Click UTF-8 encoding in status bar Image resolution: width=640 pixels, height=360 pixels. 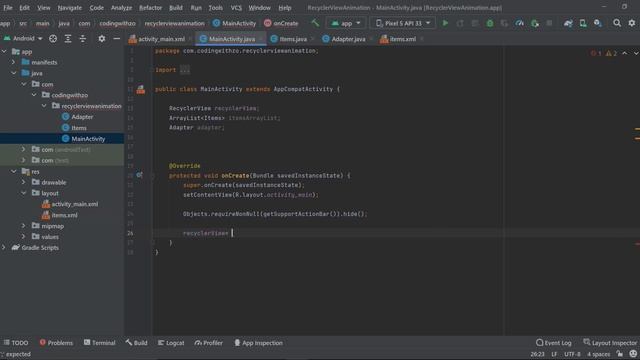coord(572,354)
